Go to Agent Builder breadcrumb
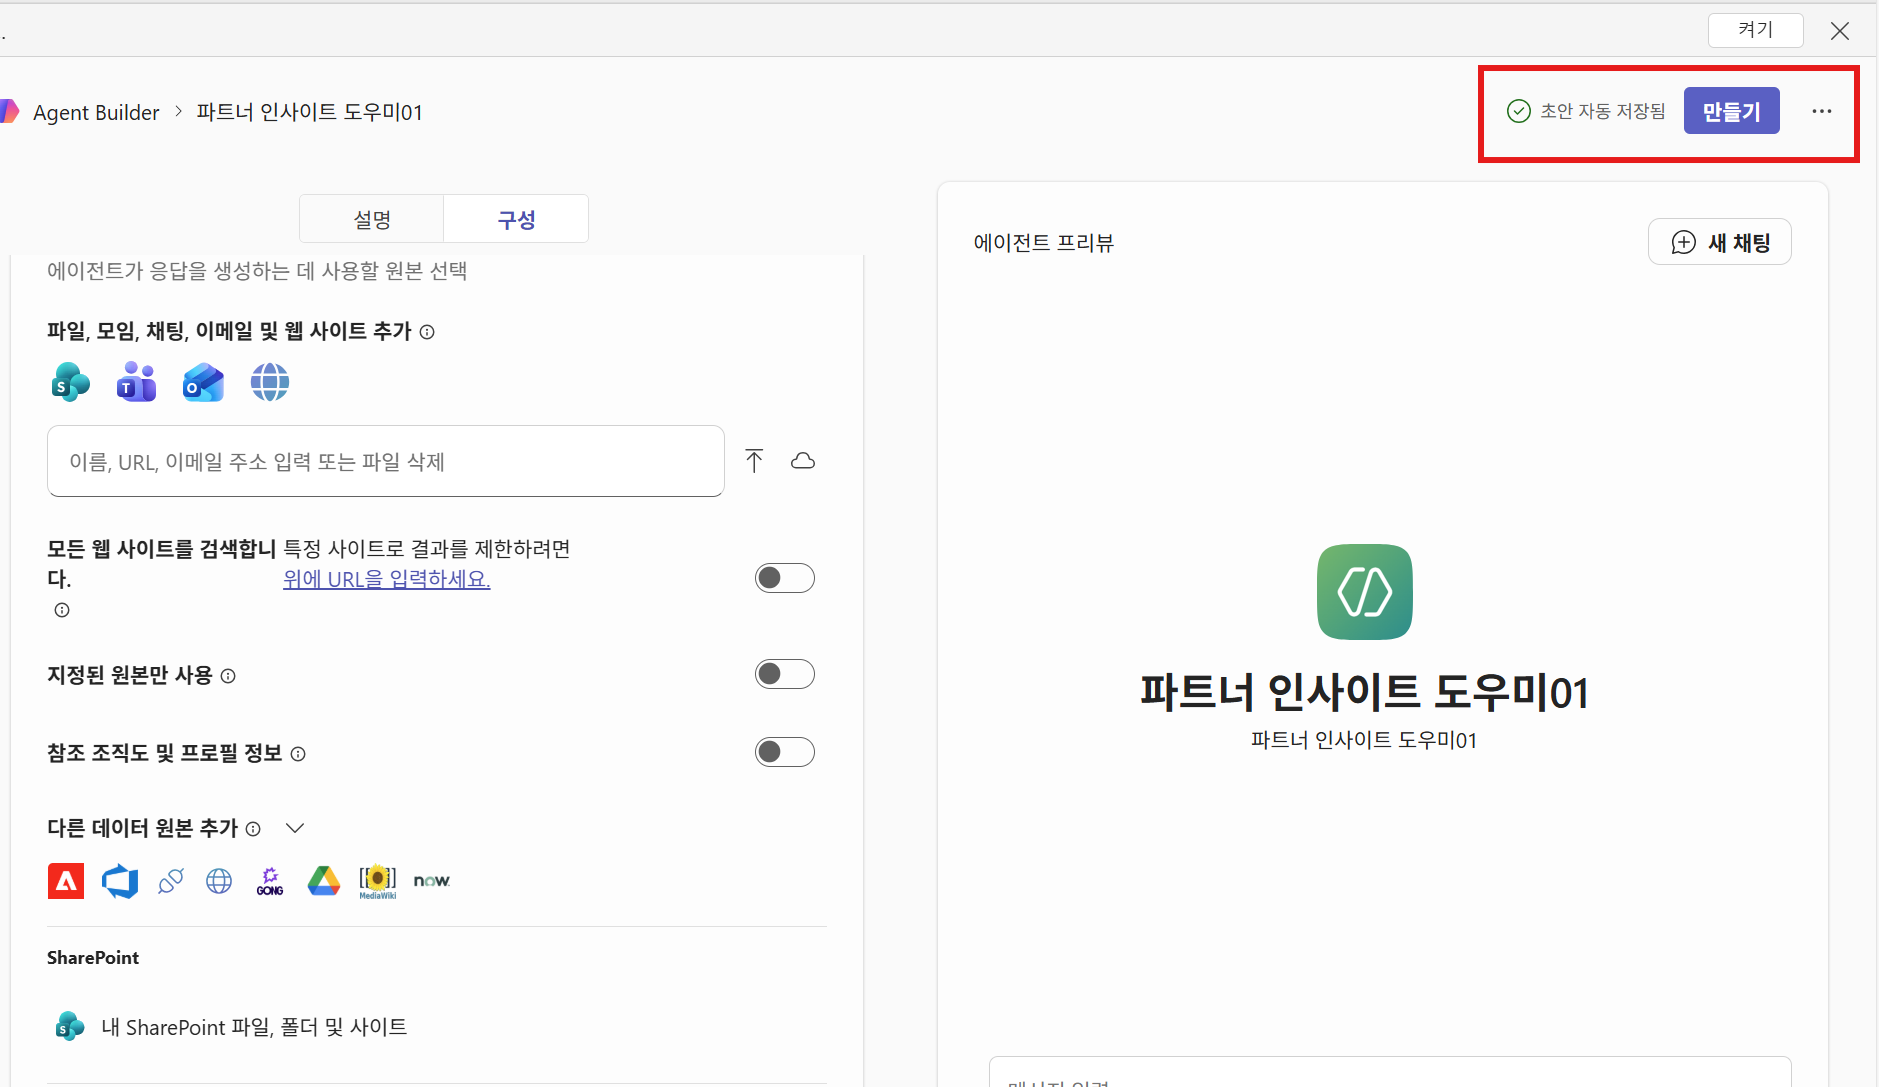This screenshot has width=1879, height=1087. 96,112
